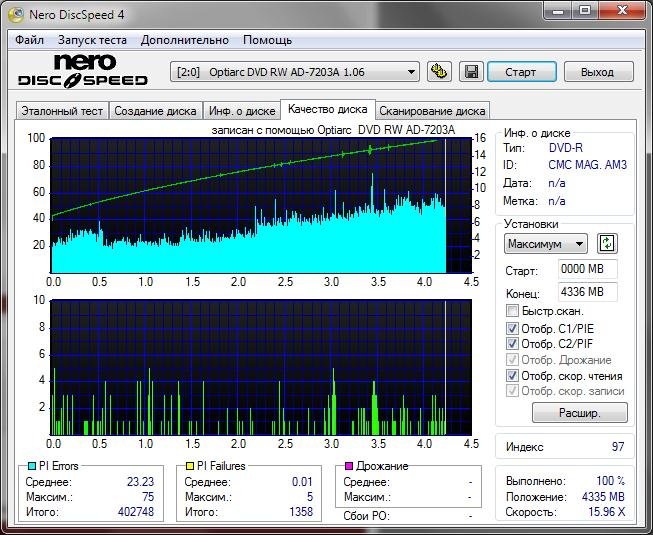
Task: Click the PI Failures total 1358
Action: pos(301,511)
